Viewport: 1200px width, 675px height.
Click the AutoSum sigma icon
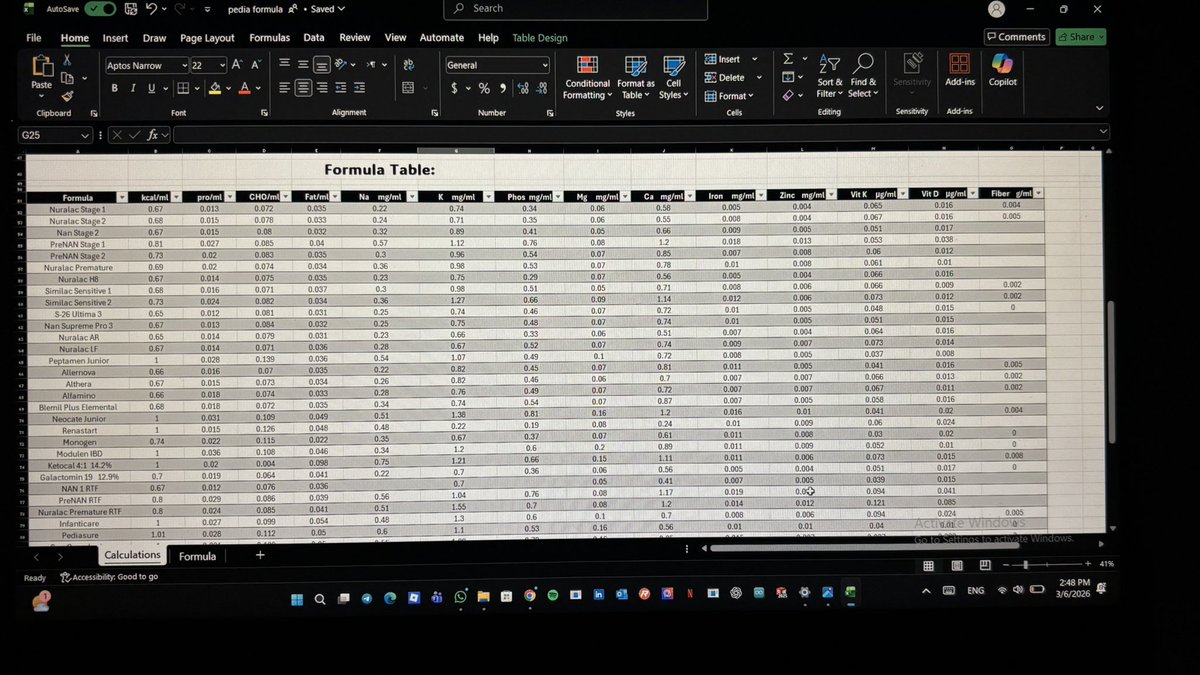click(788, 59)
